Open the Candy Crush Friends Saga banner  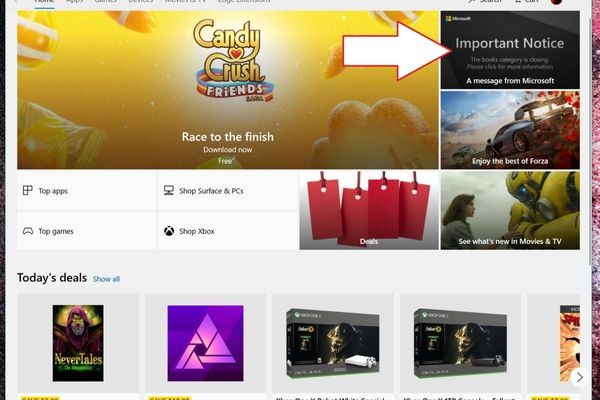tap(228, 90)
